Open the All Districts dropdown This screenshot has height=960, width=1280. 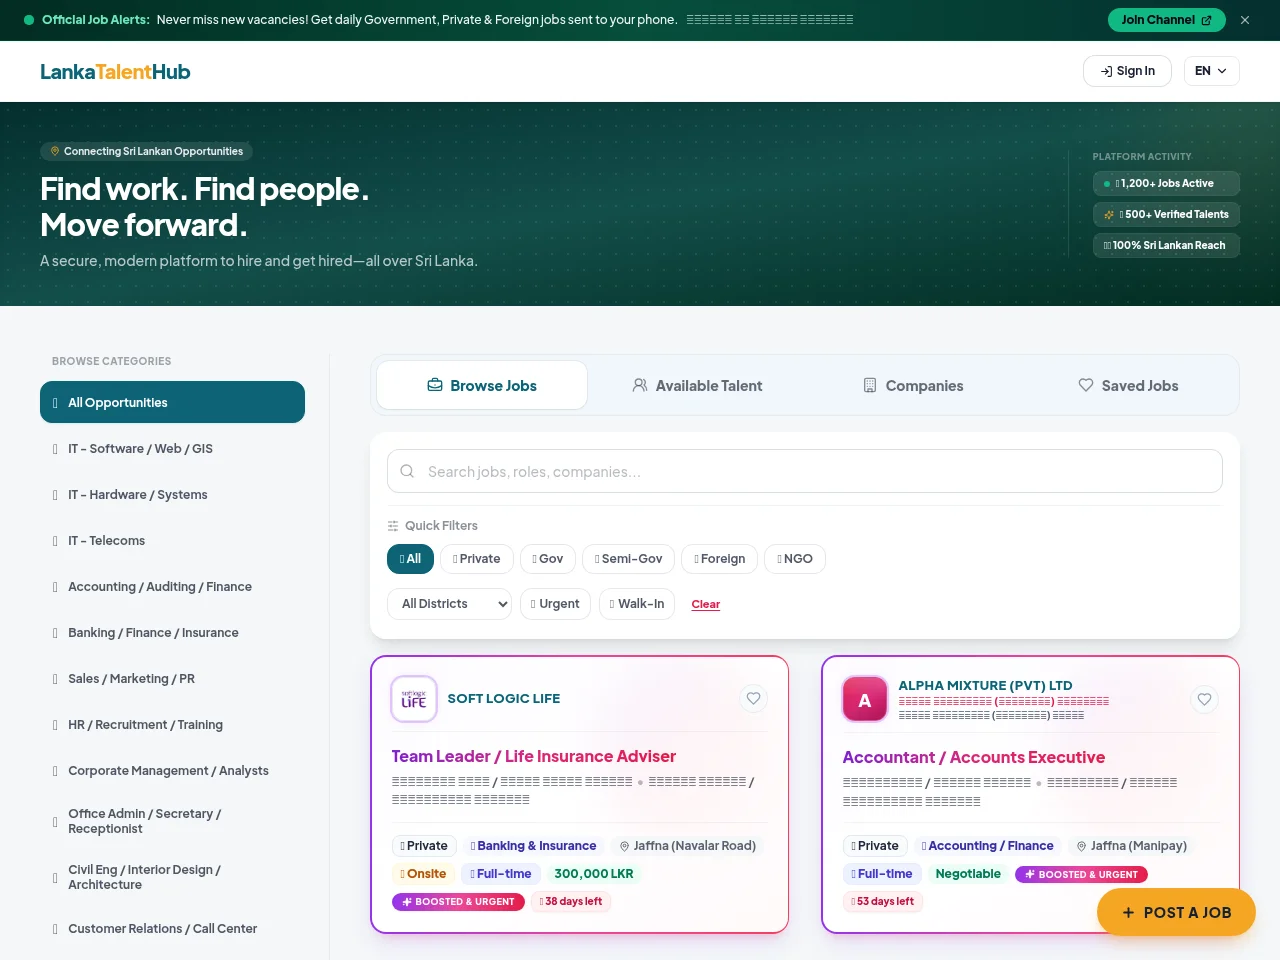click(x=450, y=604)
